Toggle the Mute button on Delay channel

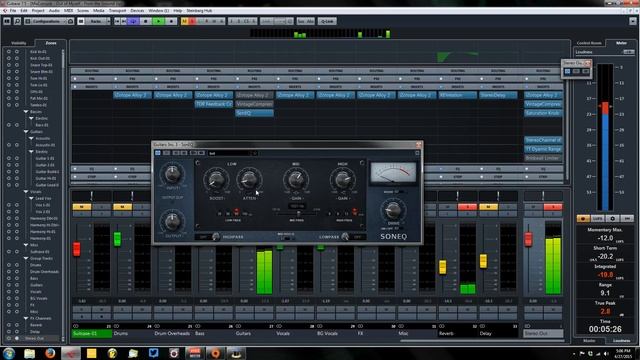(x=488, y=207)
